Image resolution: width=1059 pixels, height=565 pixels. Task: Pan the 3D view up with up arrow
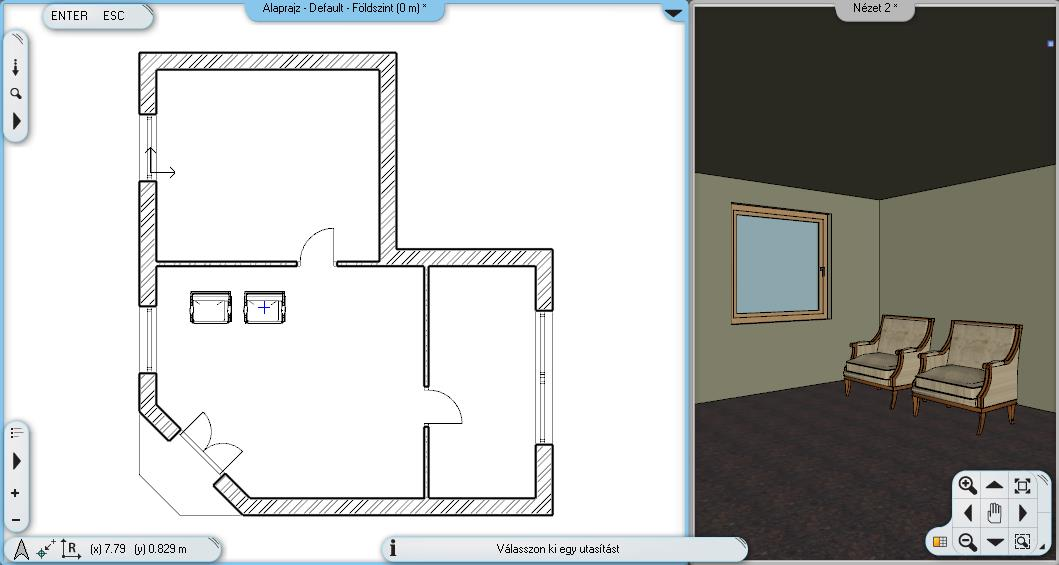[994, 485]
